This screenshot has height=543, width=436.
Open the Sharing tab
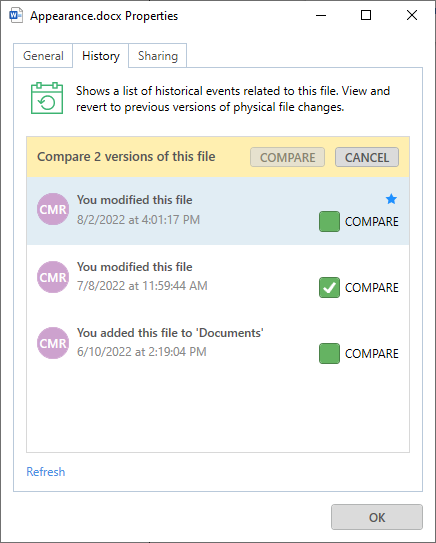[x=158, y=56]
